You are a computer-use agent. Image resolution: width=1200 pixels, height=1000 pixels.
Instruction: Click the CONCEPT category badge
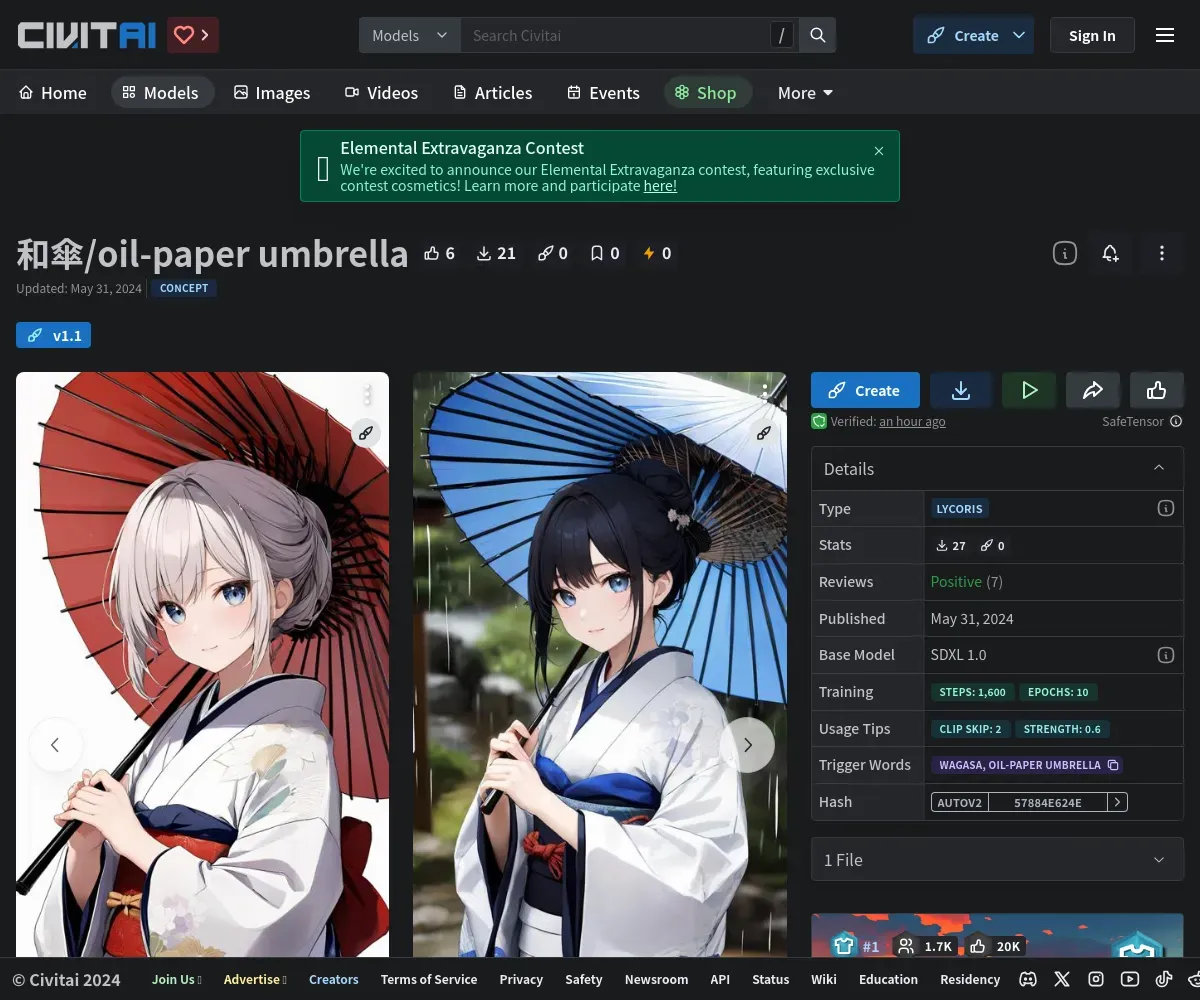[x=184, y=288]
